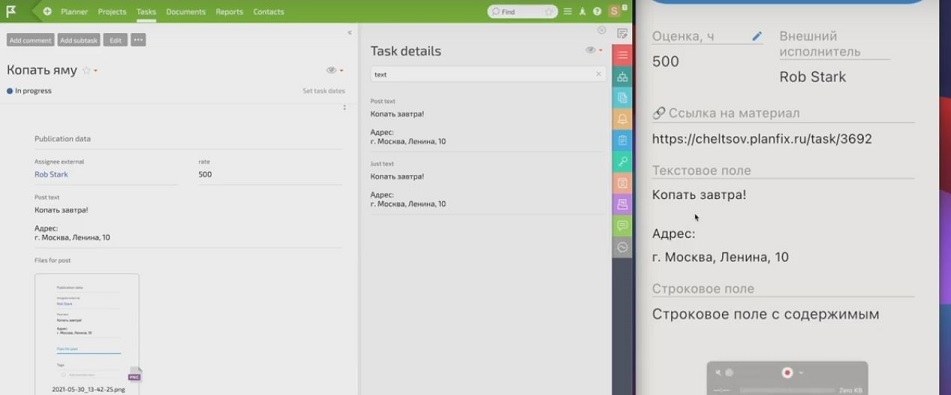This screenshot has width=951, height=395.
Task: Open the Projects menu
Action: (112, 12)
